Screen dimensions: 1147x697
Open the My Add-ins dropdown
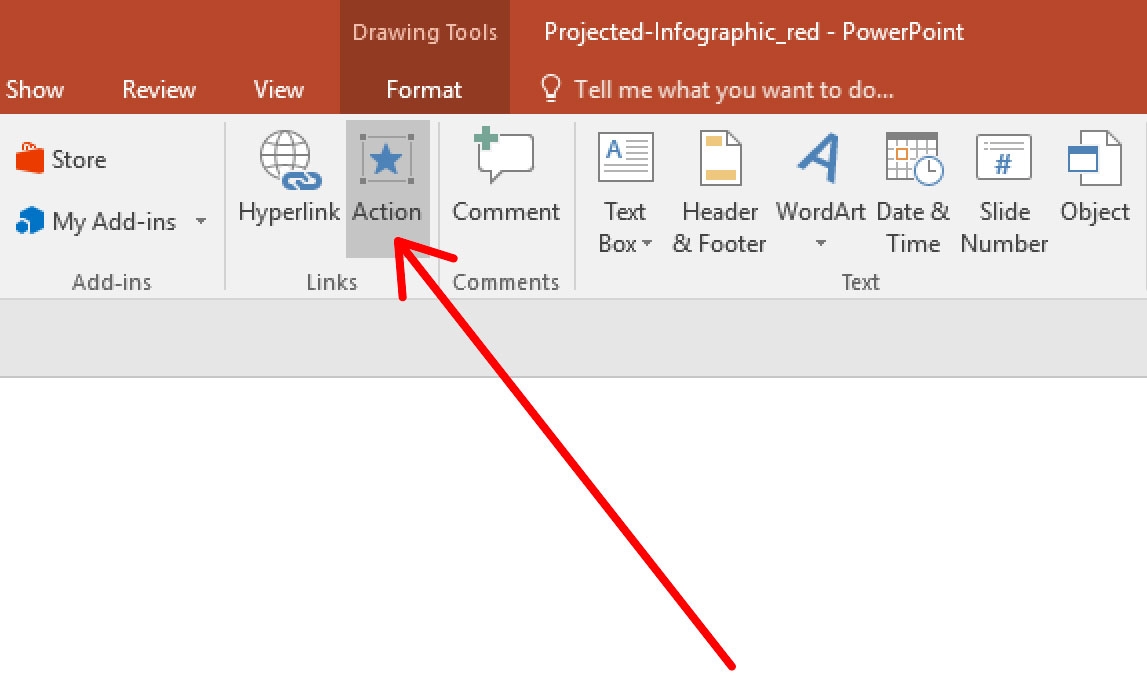click(200, 222)
